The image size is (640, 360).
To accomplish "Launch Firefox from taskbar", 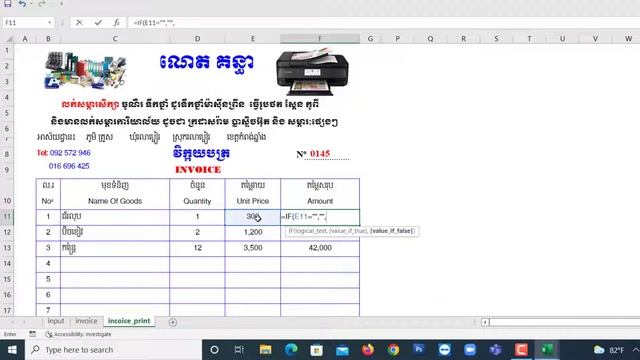I will [x=368, y=350].
